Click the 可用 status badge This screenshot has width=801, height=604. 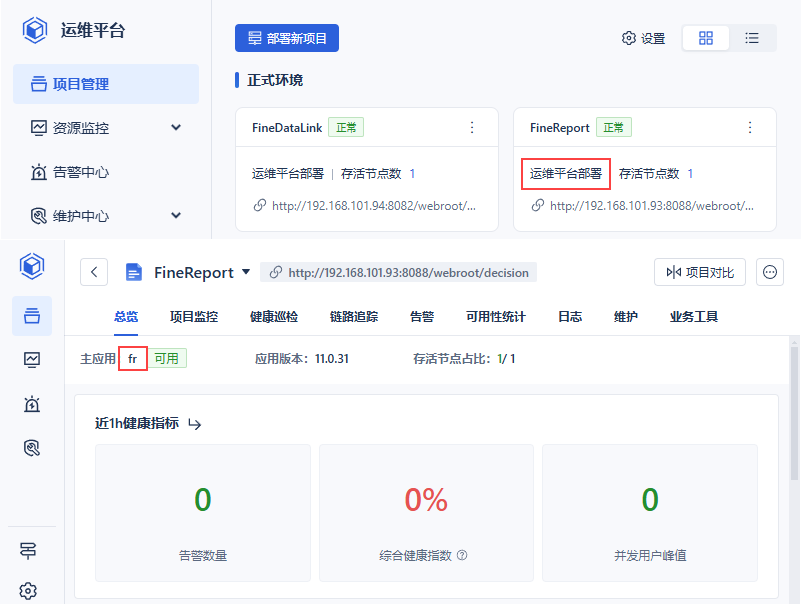coord(167,358)
